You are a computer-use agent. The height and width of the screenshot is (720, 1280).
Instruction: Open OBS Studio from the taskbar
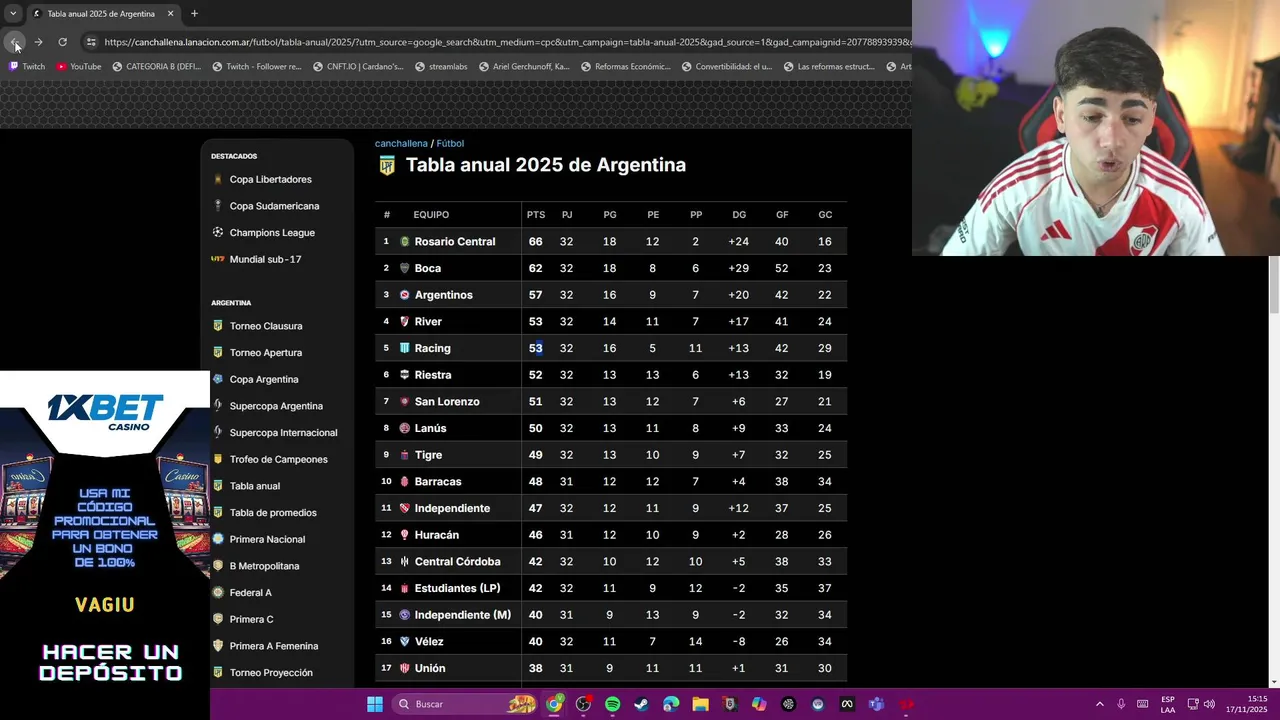click(x=583, y=704)
